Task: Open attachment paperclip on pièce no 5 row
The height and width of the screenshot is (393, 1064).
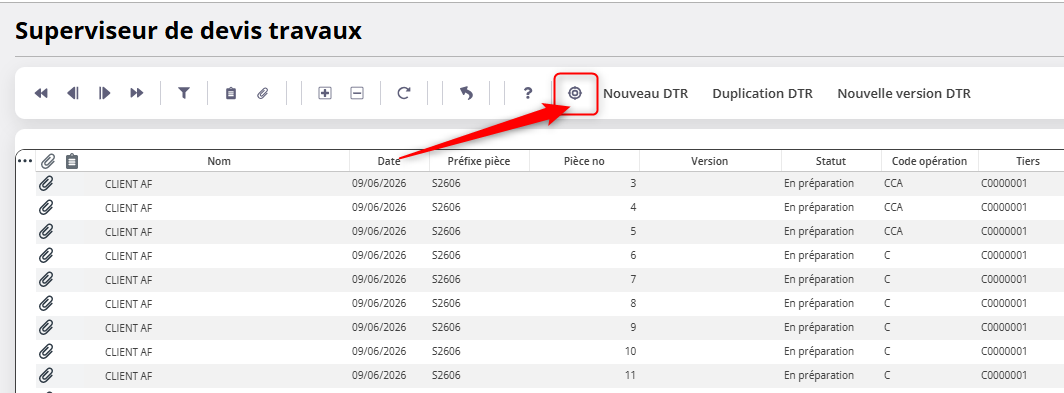Action: (46, 231)
